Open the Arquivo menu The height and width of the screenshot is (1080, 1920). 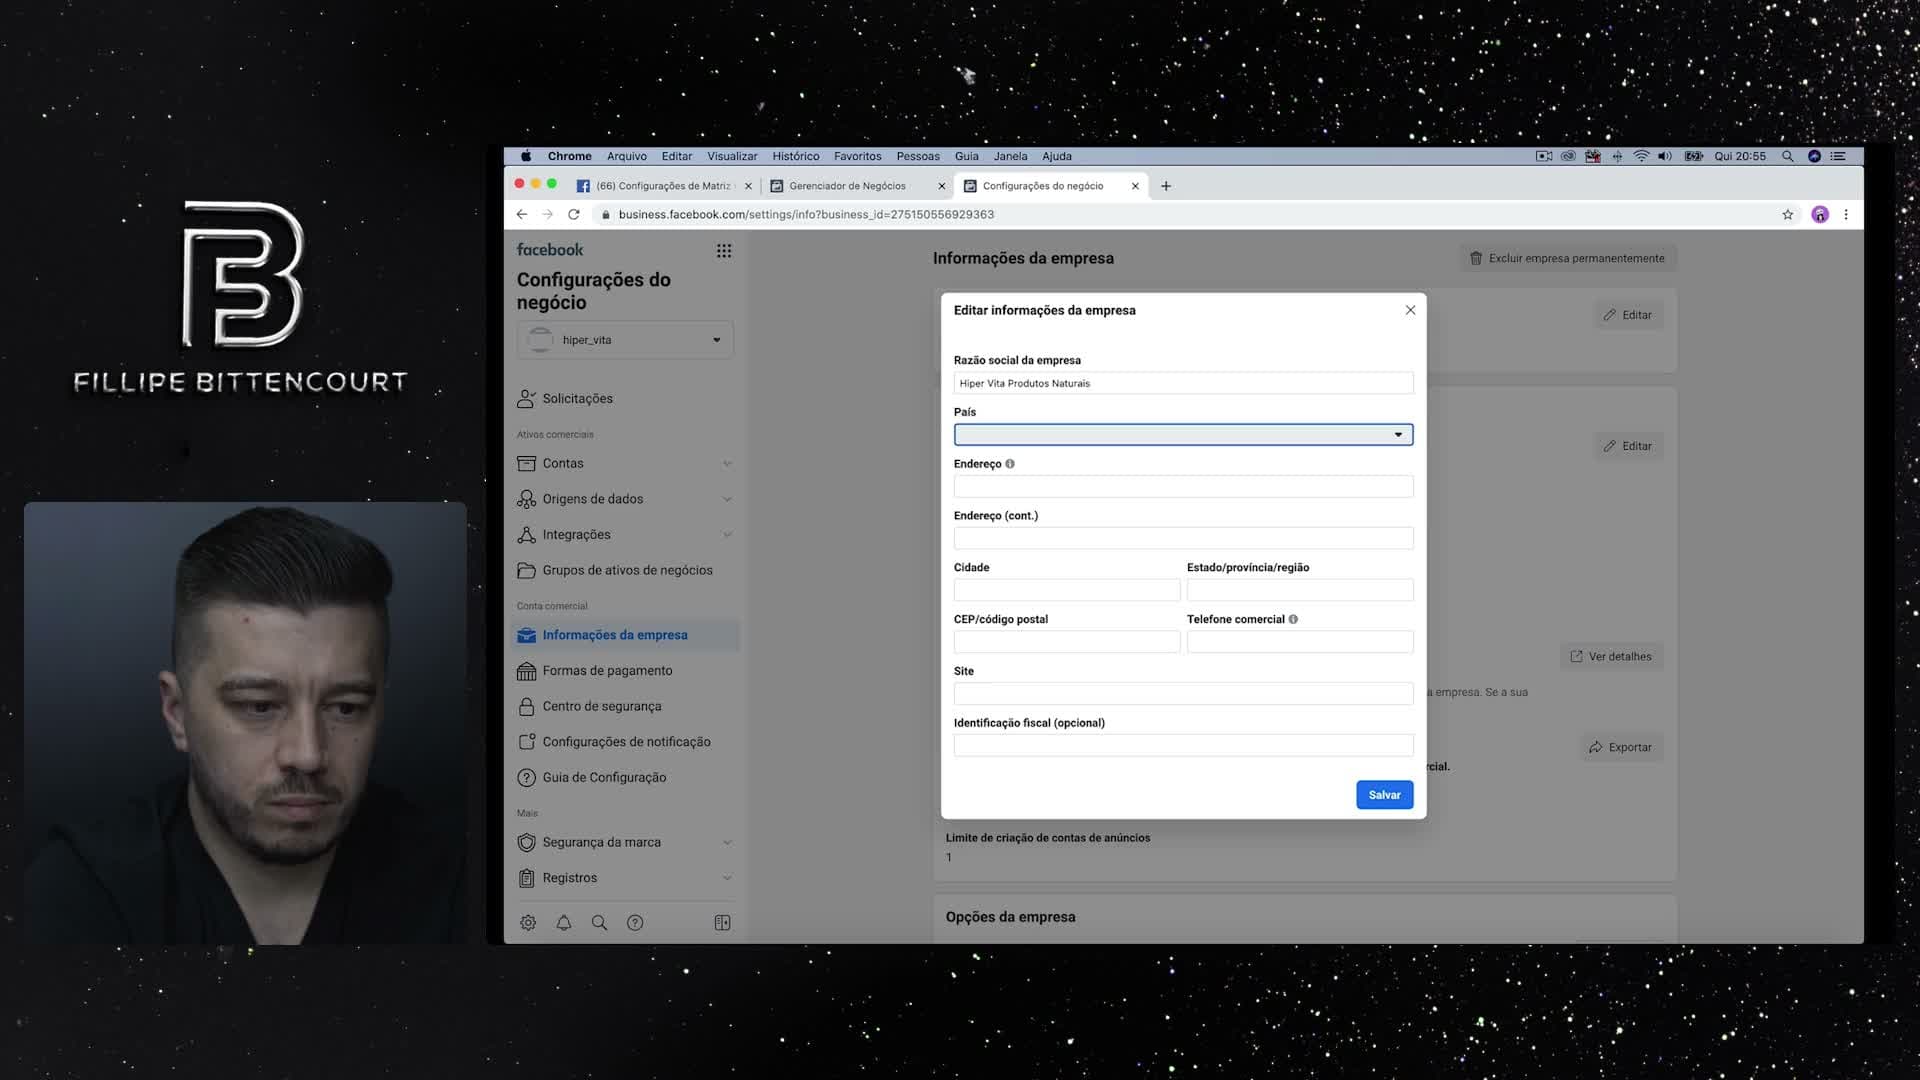pos(626,156)
